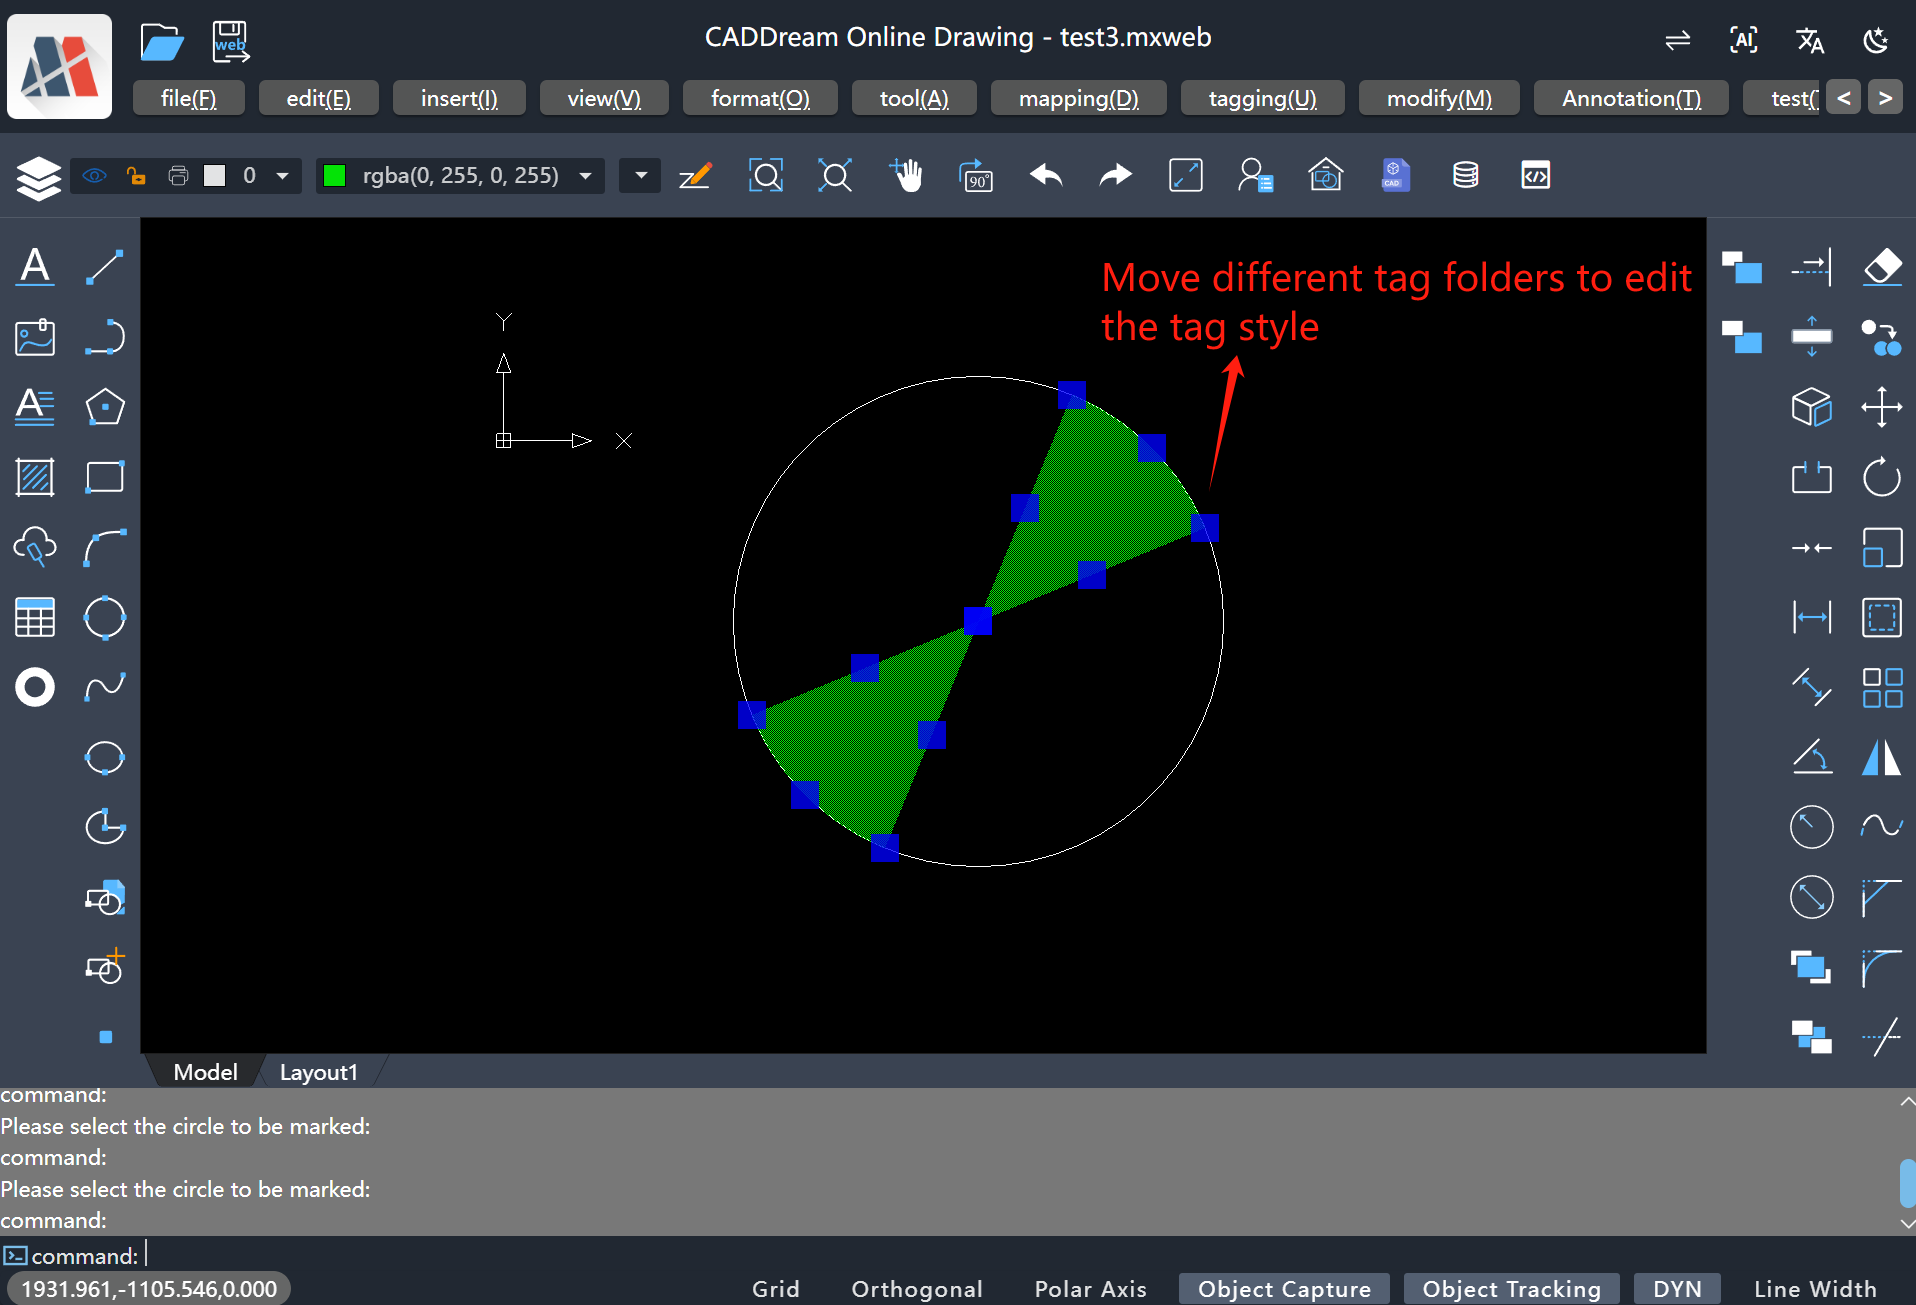Select the arc tool
This screenshot has height=1305, width=1916.
105,547
